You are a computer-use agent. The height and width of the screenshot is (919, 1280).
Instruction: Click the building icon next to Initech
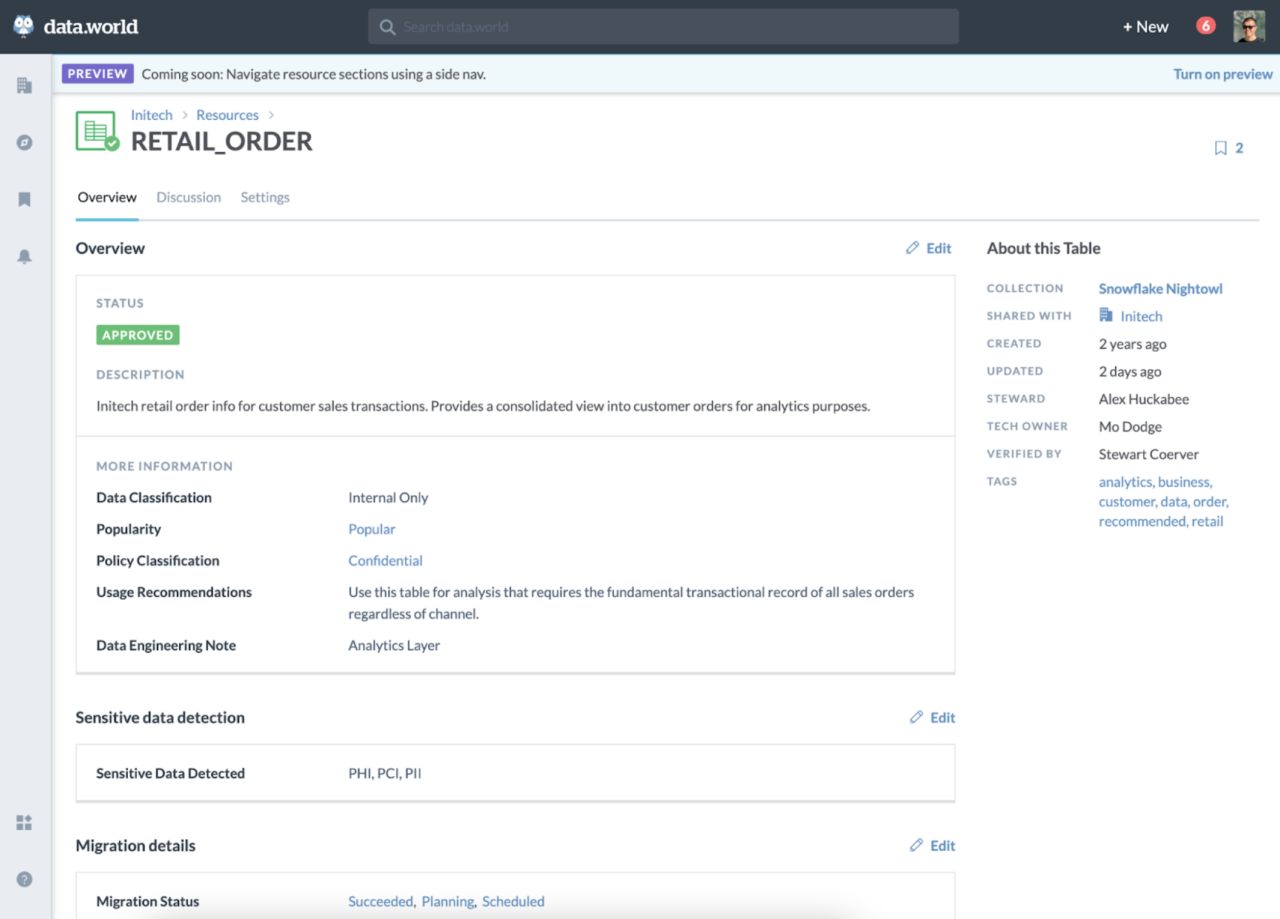(1106, 315)
